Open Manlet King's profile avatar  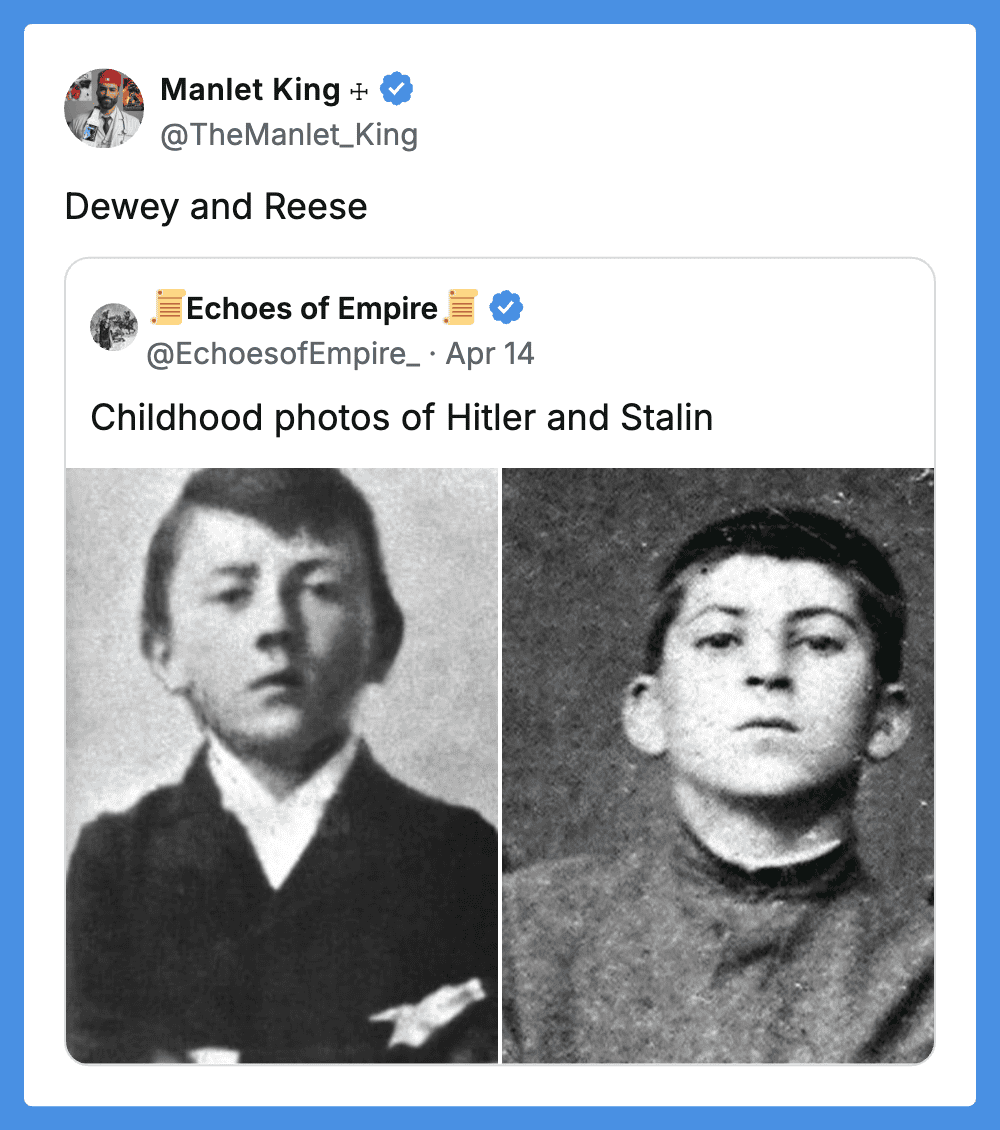[104, 108]
